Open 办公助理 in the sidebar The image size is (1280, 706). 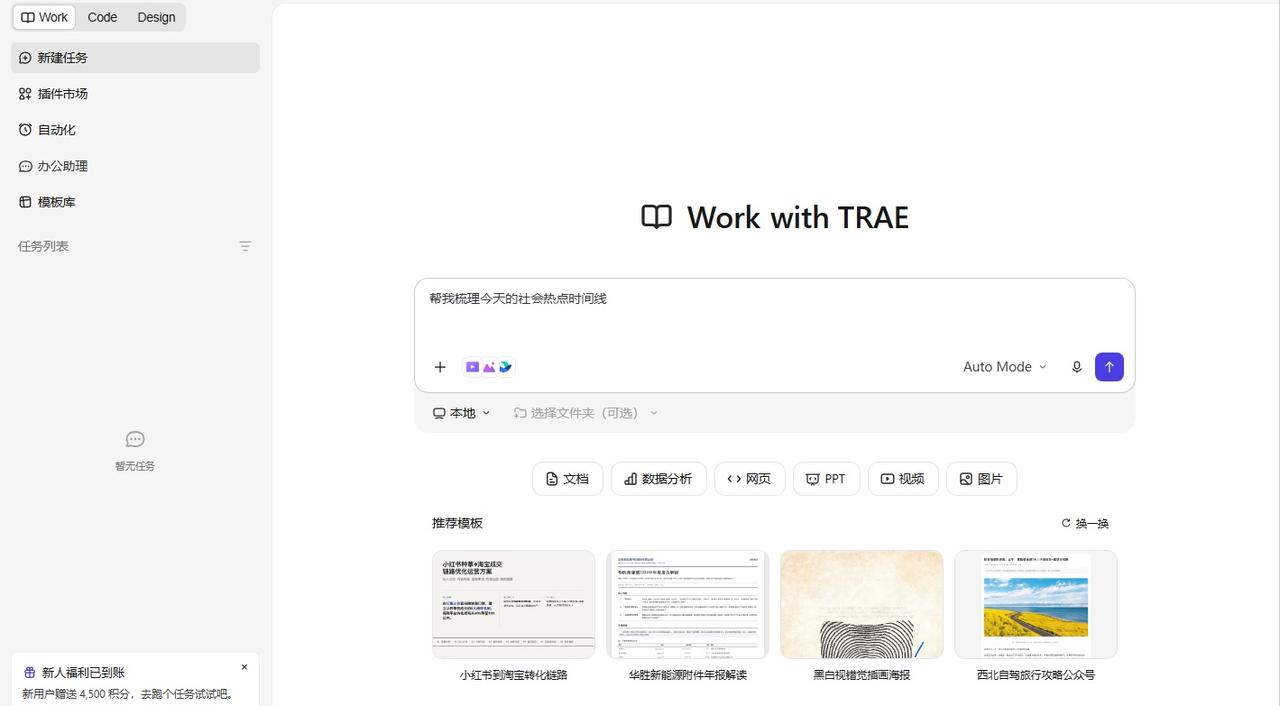pos(135,166)
